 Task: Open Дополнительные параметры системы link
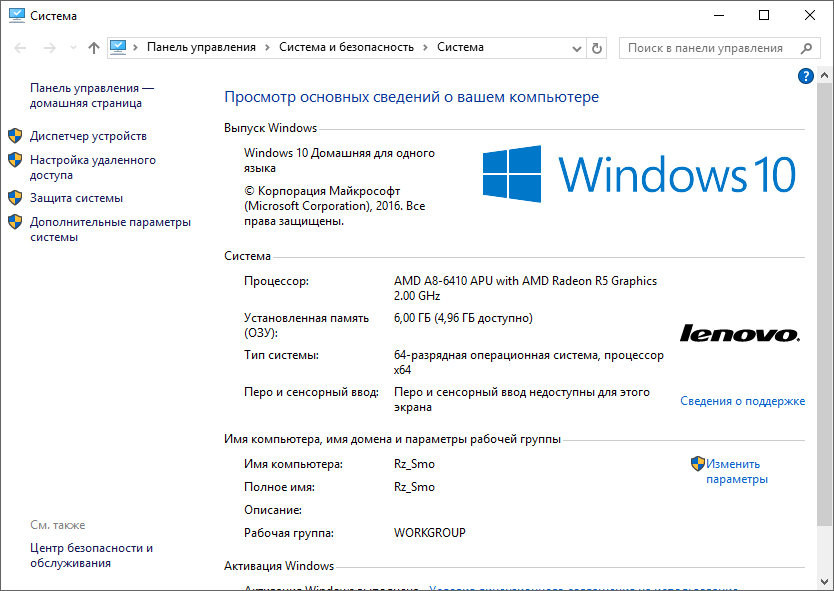[110, 229]
